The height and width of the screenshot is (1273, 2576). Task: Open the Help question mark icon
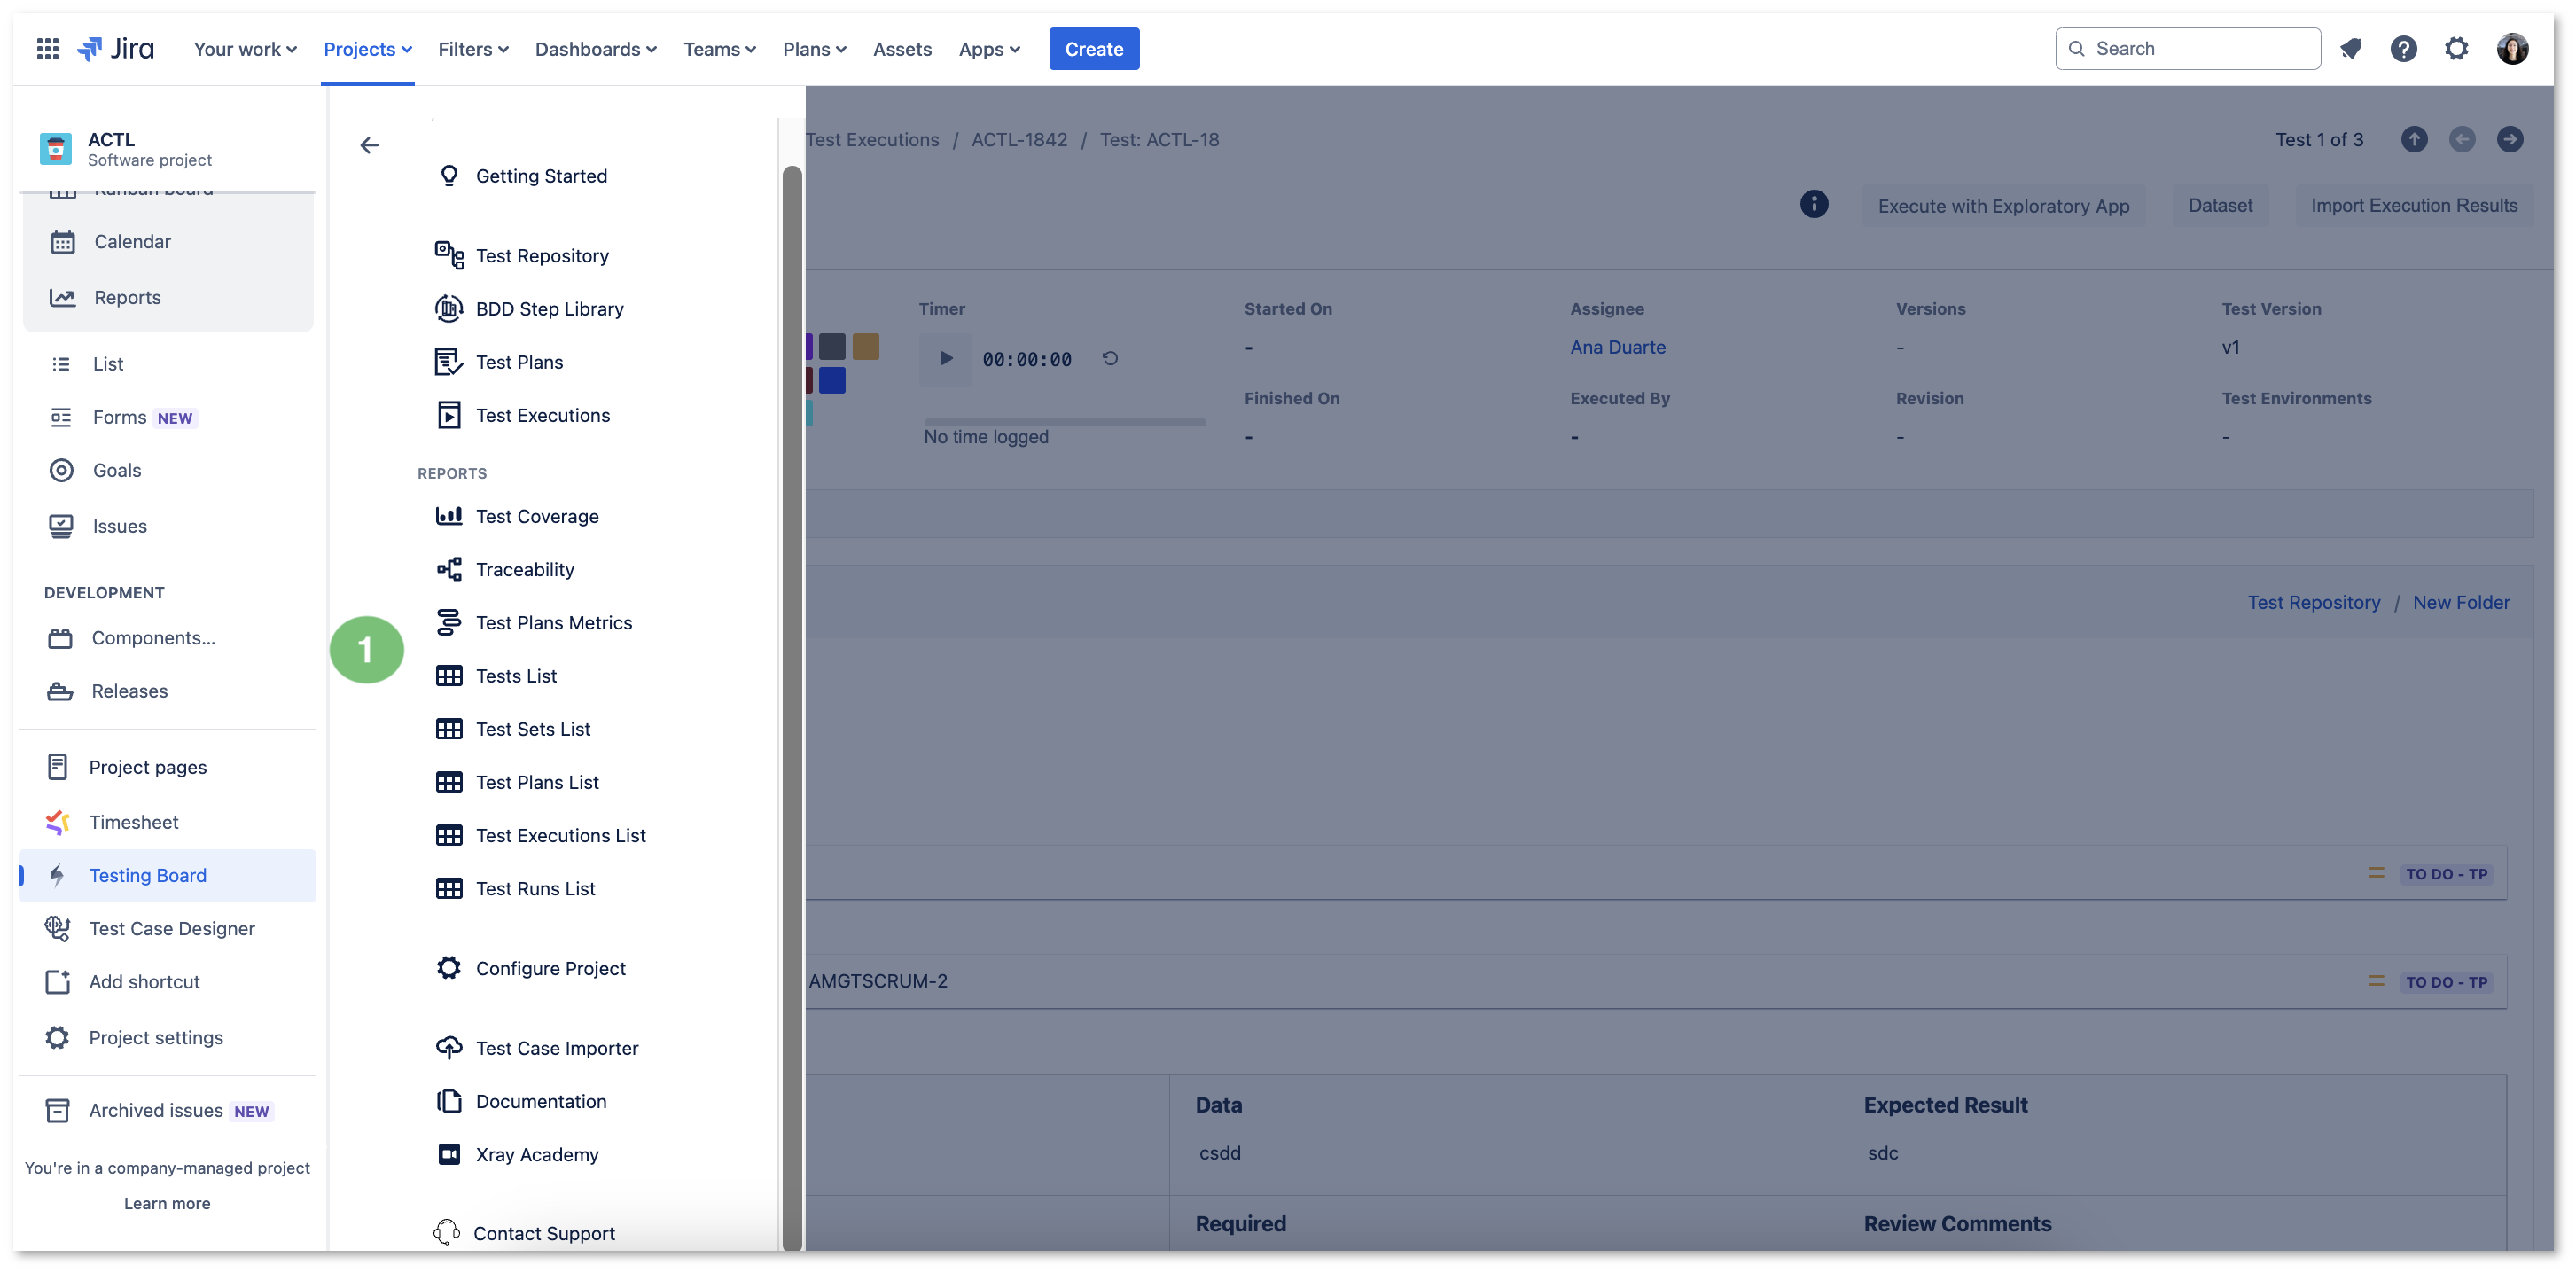point(2403,49)
